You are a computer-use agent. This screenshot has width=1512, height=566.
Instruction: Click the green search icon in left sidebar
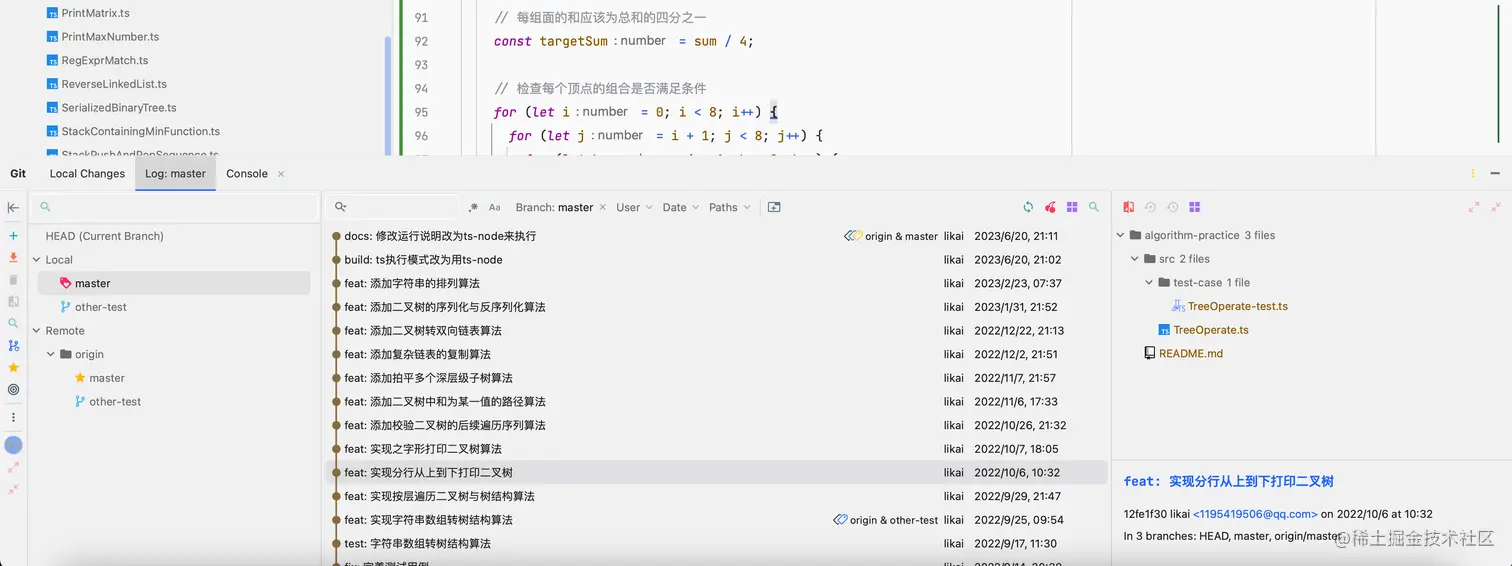tap(13, 323)
